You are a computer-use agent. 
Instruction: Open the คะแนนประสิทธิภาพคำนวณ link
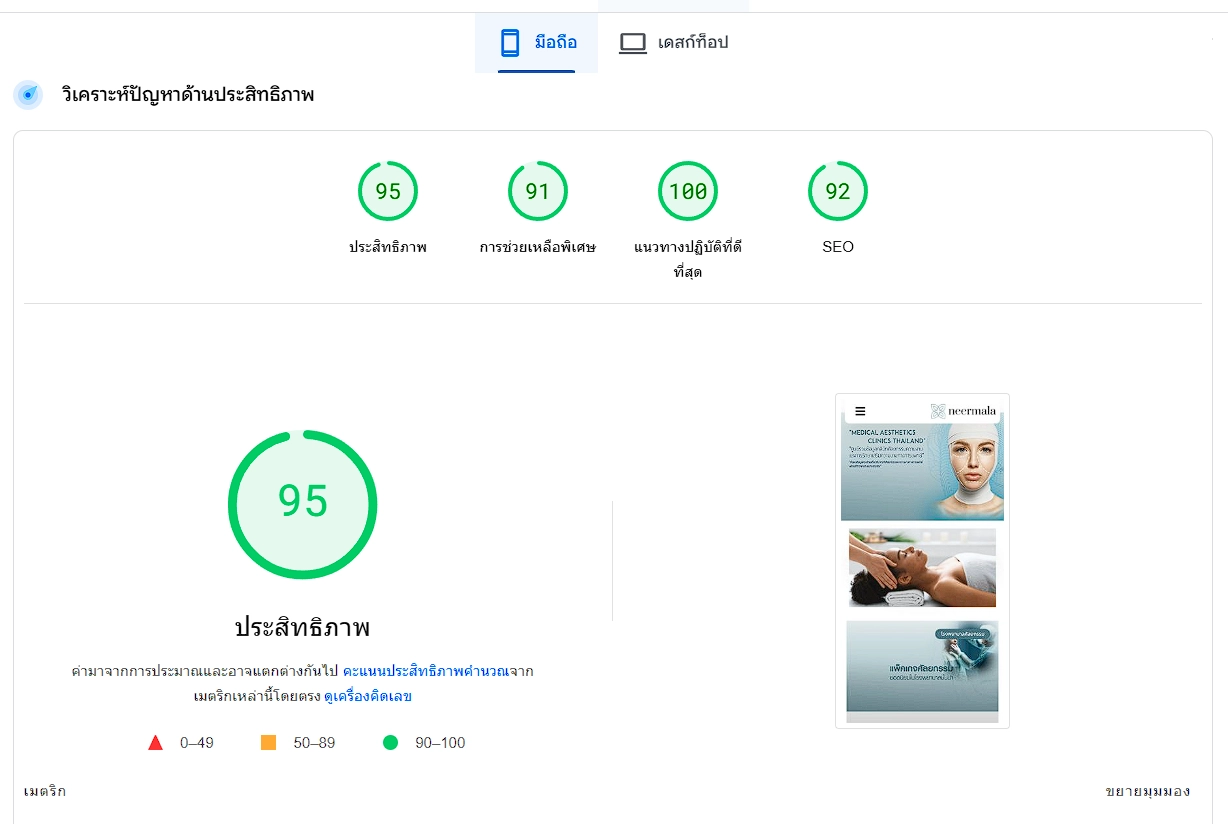click(x=425, y=671)
